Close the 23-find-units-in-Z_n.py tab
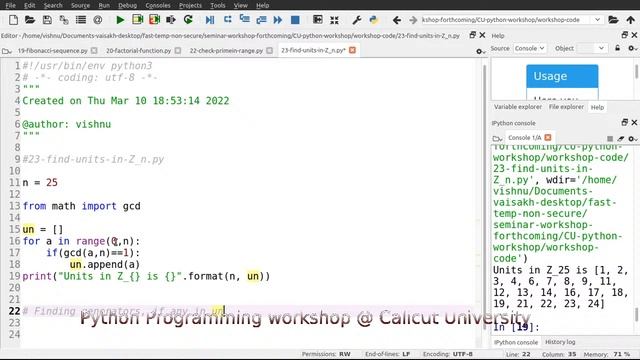Viewport: 640px width, 360px height. 352,50
